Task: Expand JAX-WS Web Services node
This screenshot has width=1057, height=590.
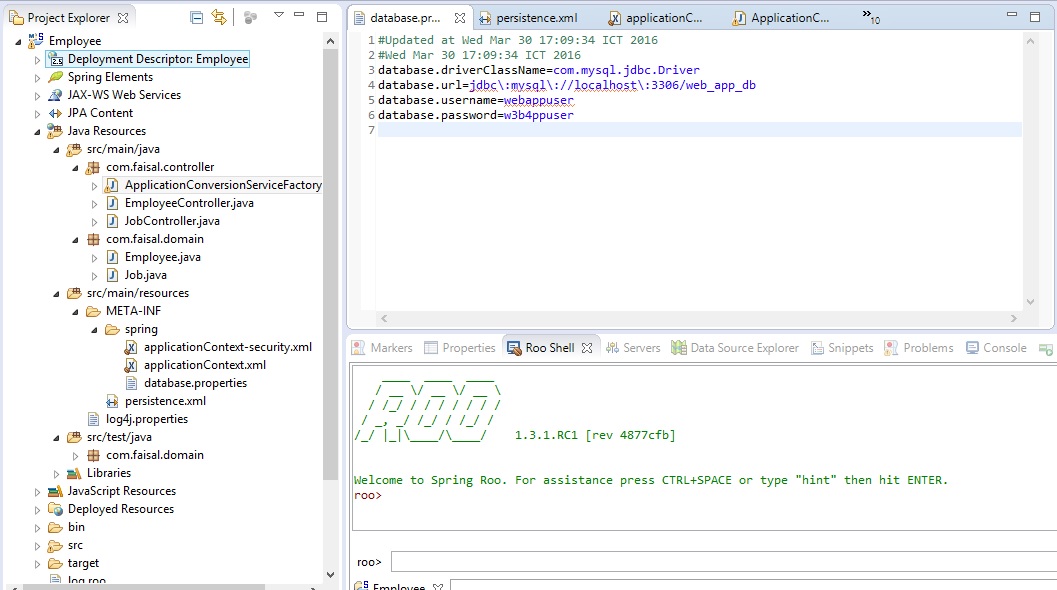Action: click(37, 96)
